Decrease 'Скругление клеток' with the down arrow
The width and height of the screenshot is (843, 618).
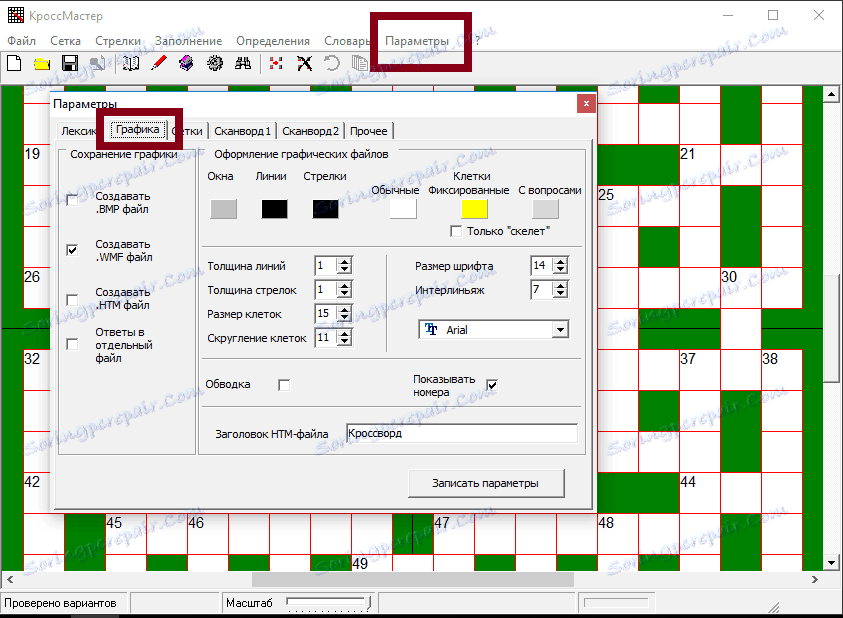(345, 341)
